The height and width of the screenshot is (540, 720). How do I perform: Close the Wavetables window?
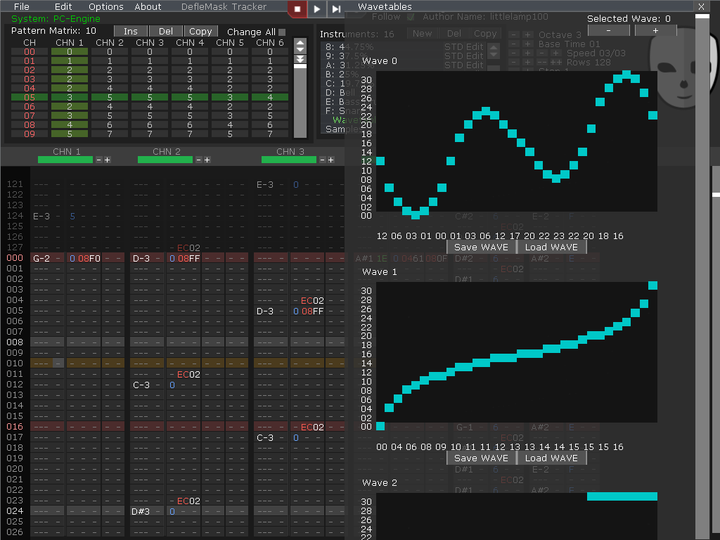point(699,6)
